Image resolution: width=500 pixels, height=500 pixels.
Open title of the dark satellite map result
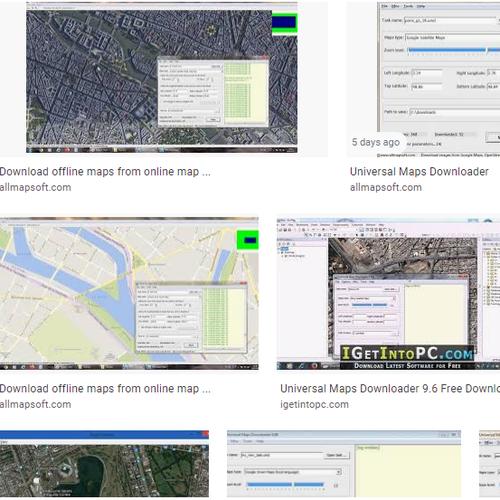[105, 172]
